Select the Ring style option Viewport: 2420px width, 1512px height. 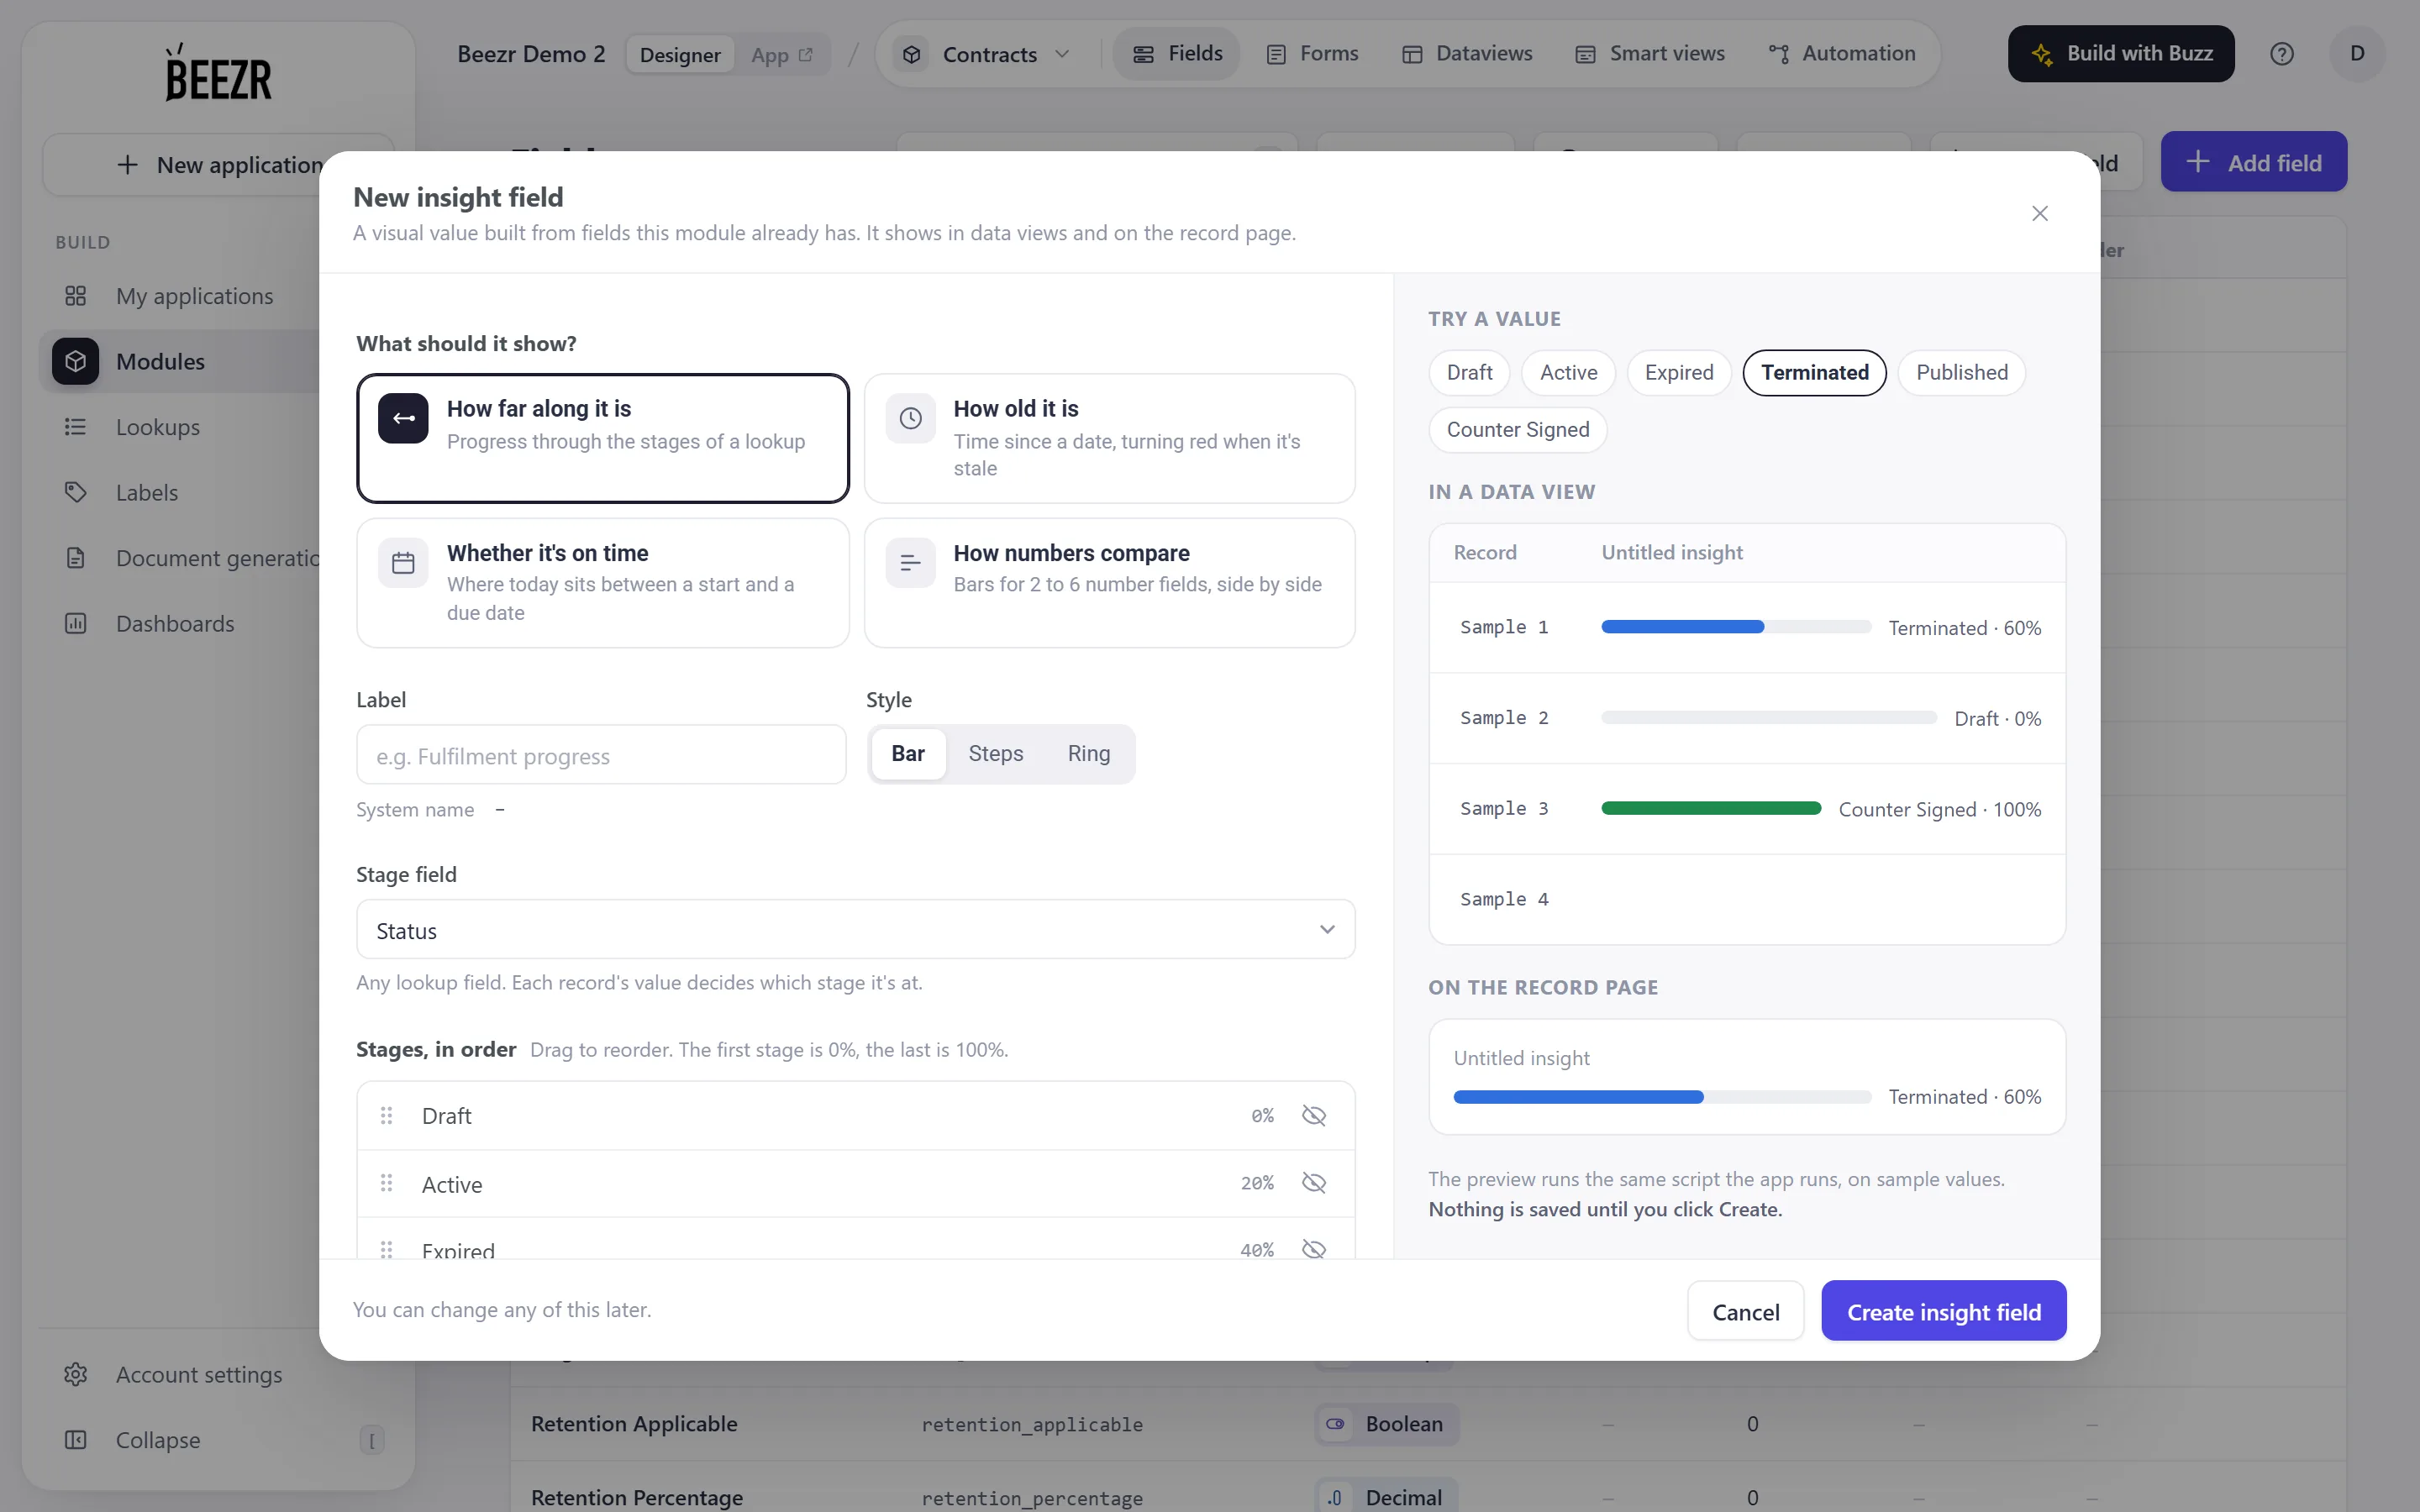[1088, 754]
